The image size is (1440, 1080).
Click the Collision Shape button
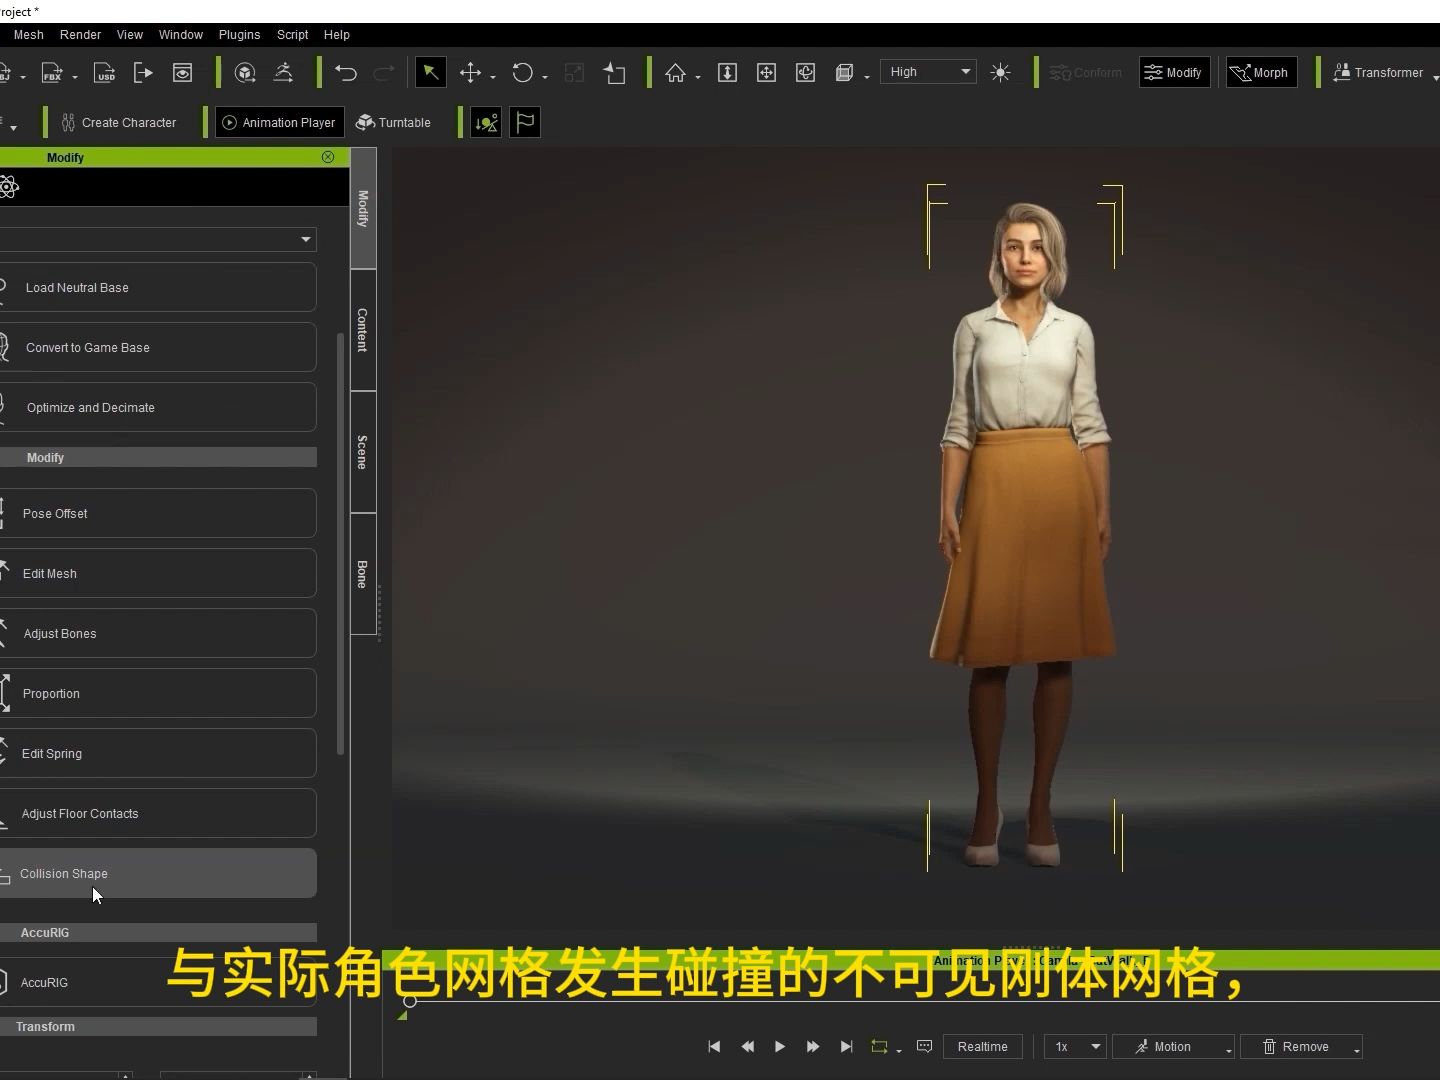click(x=158, y=874)
